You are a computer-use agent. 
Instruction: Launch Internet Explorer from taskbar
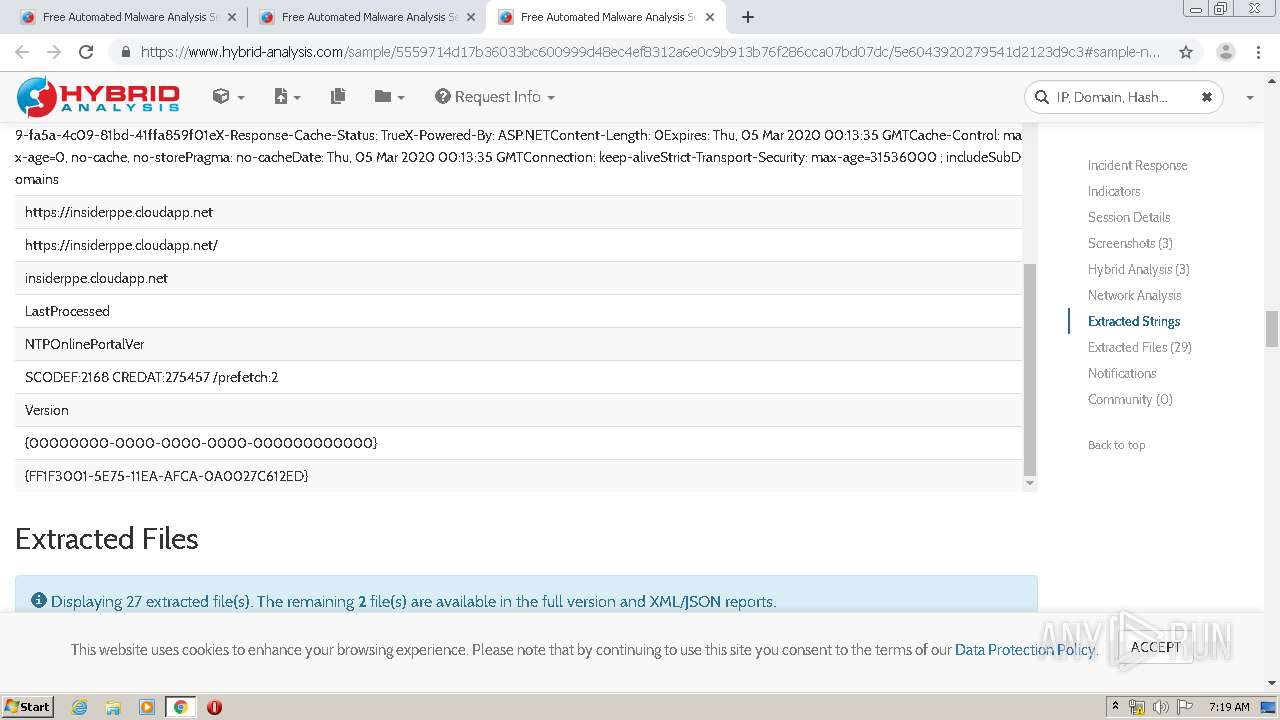point(79,707)
